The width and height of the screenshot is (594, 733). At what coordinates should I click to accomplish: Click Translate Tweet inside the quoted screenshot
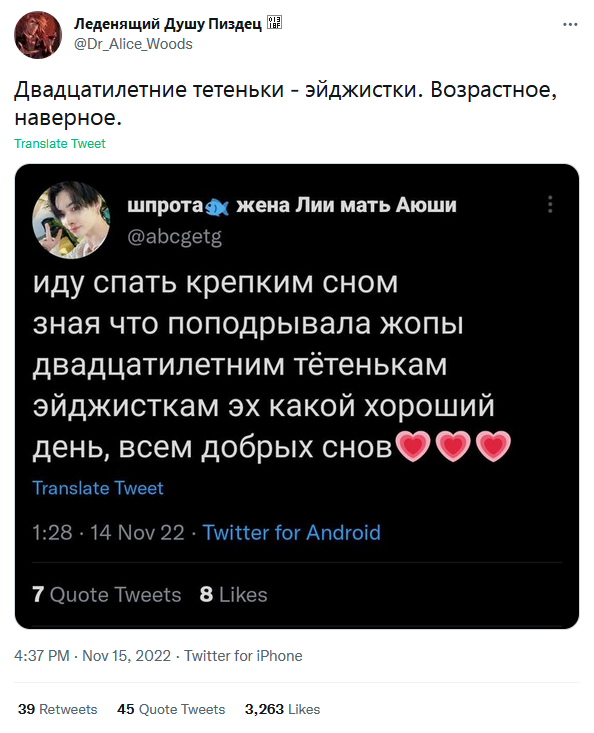coord(98,488)
